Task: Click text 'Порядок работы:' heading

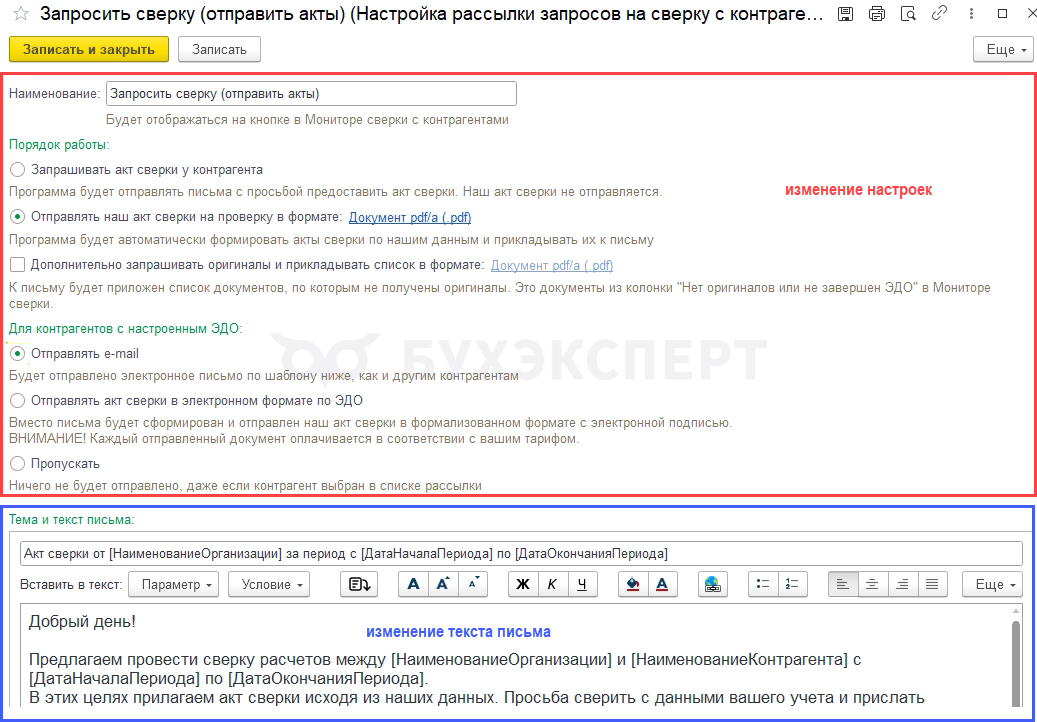Action: pos(60,144)
